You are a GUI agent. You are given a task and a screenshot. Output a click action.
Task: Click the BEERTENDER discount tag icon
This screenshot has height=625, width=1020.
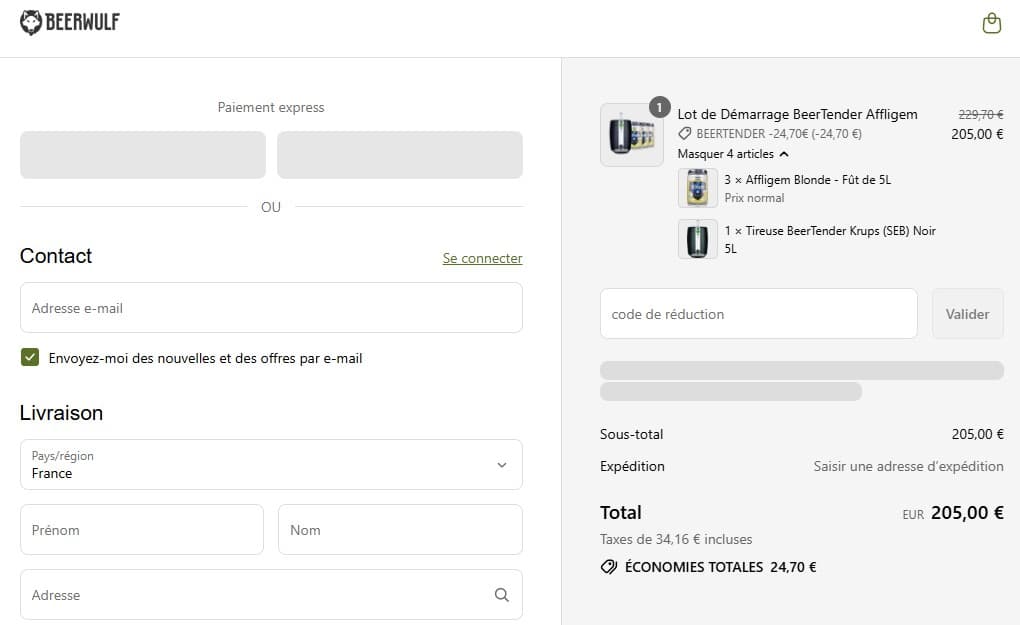coord(685,134)
